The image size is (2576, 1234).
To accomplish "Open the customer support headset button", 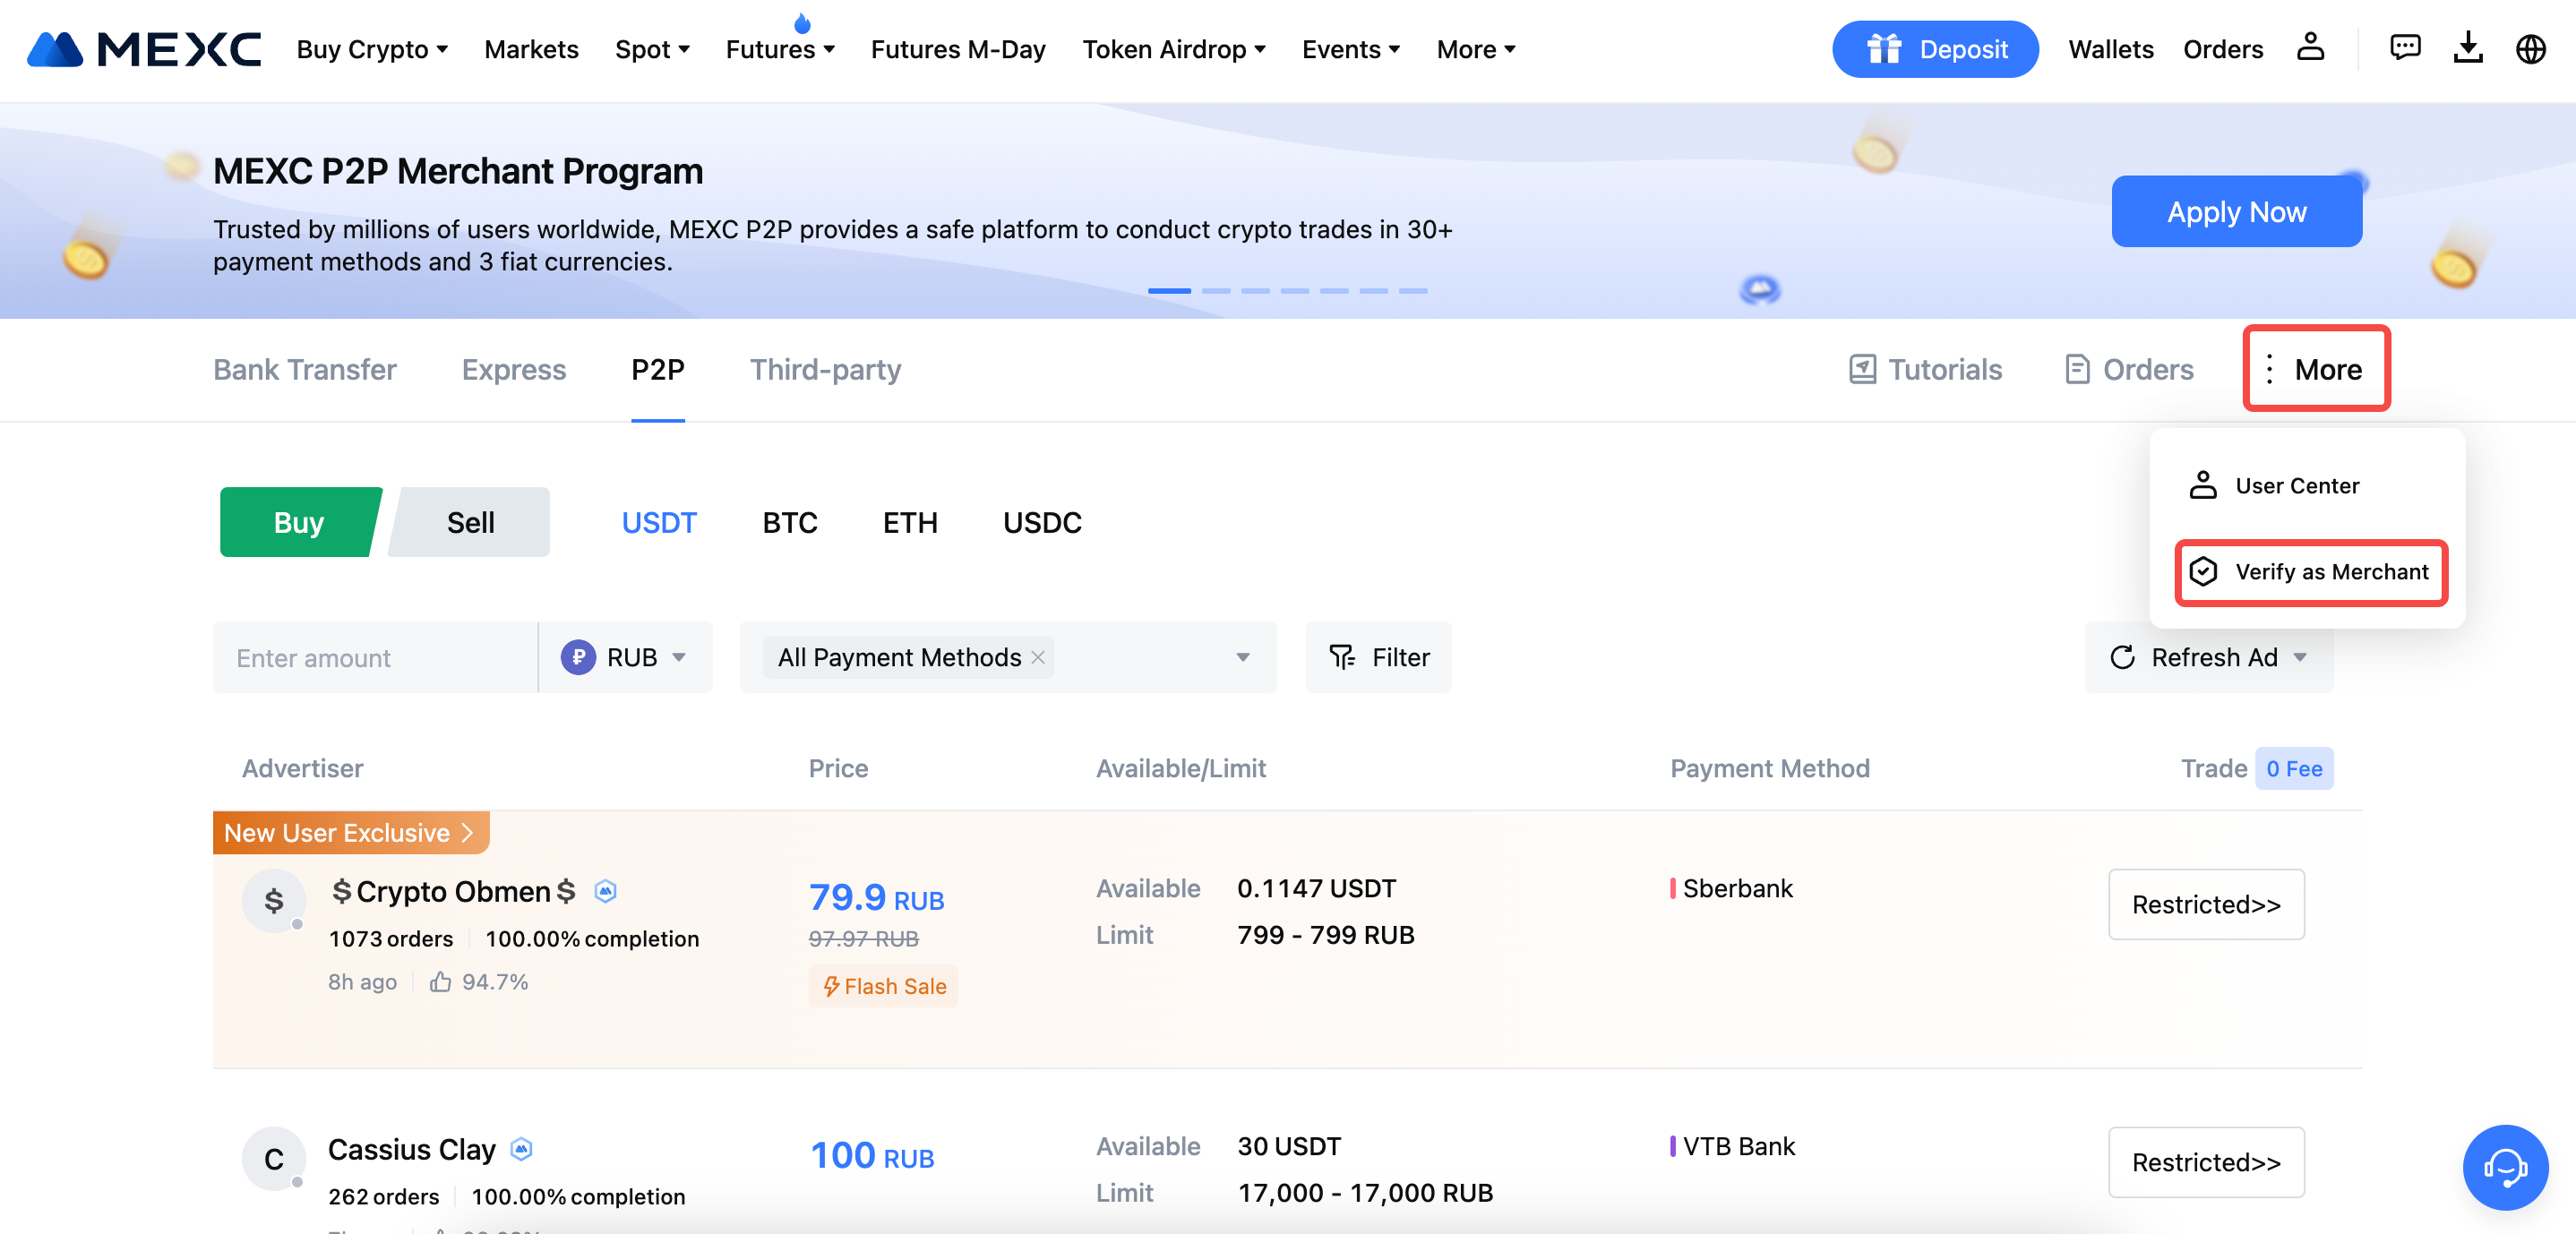I will 2505,1167.
